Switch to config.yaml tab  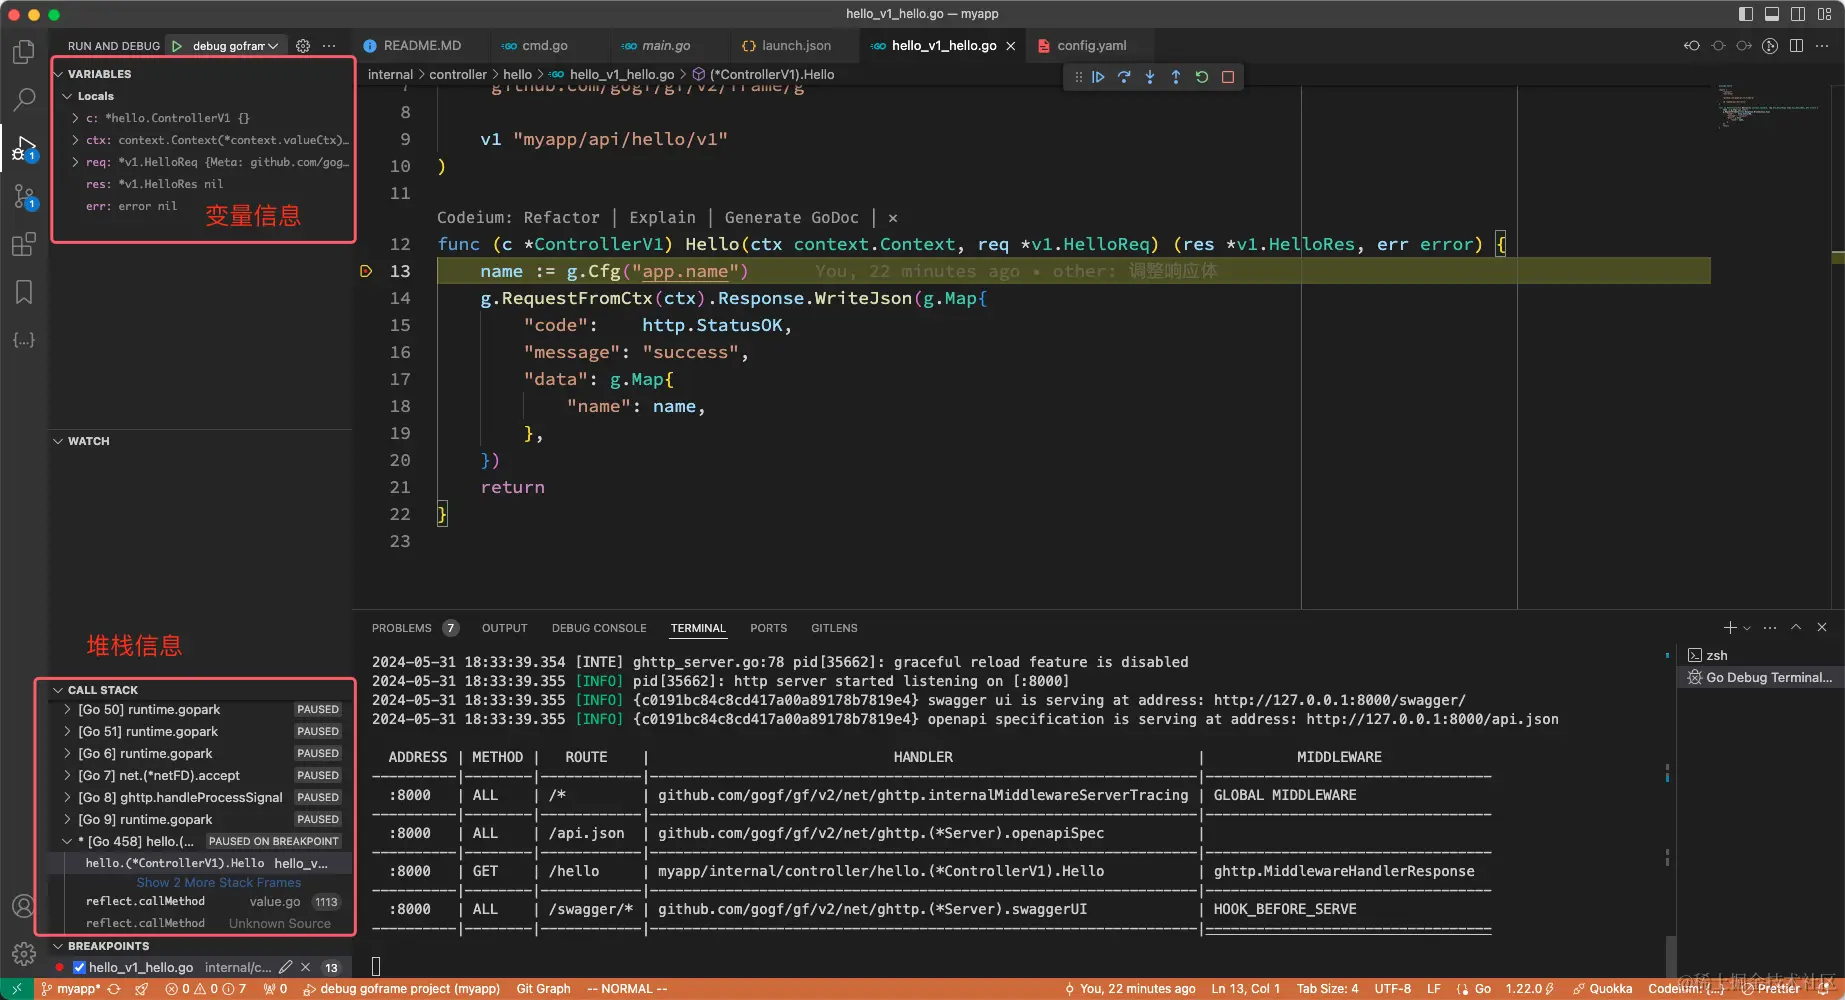(1091, 46)
